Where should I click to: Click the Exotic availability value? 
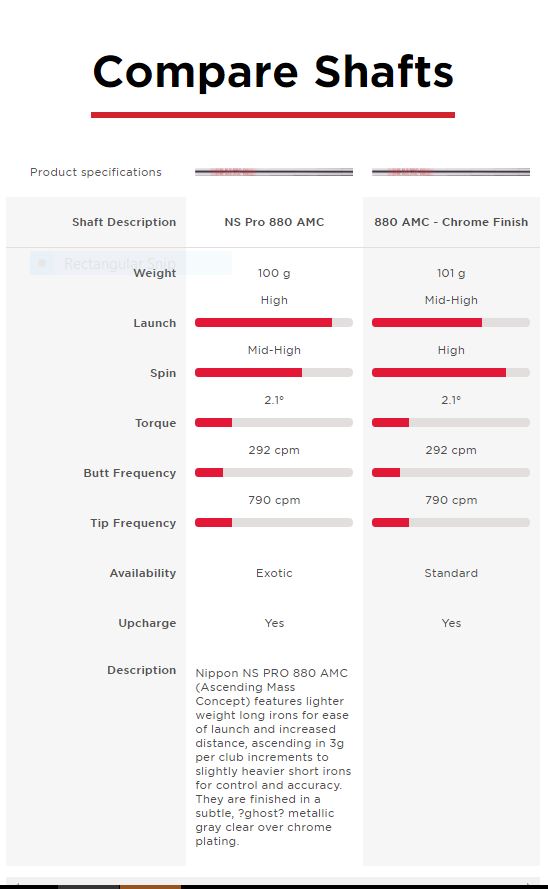pyautogui.click(x=274, y=573)
